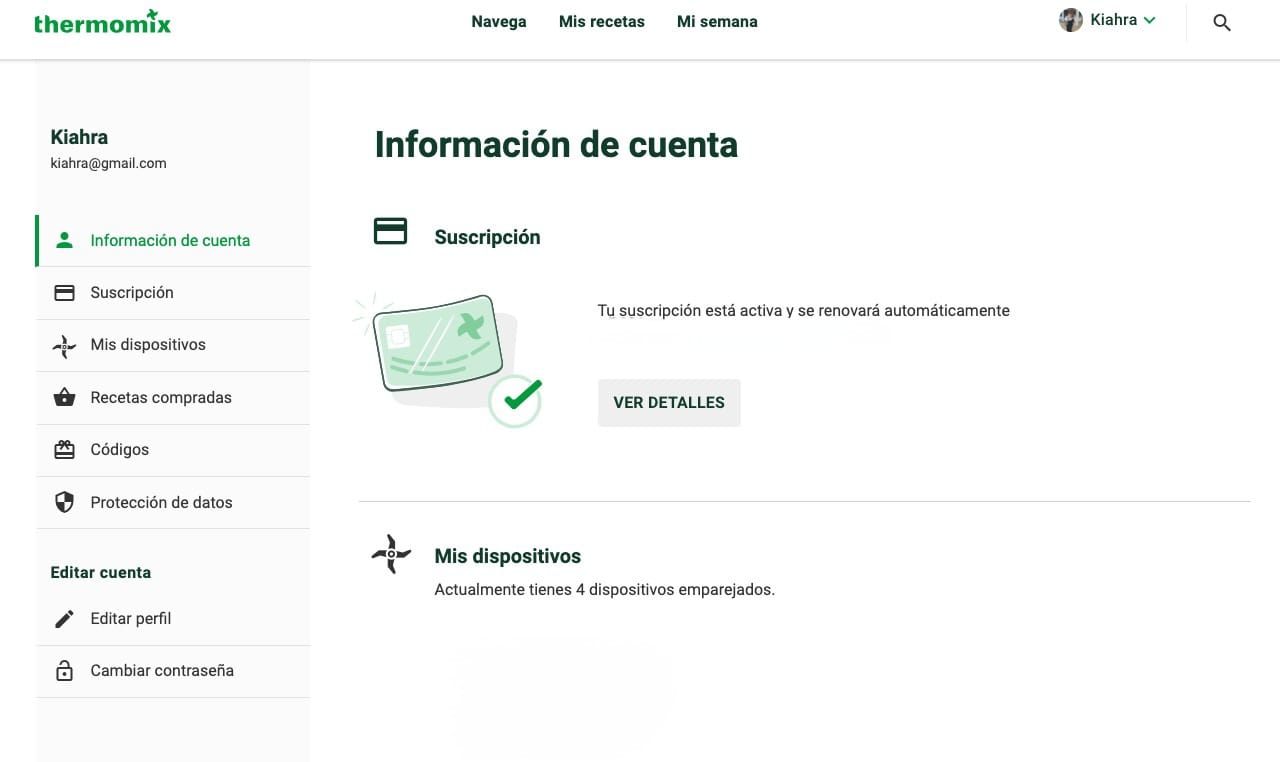Click the Thermomix logo

102,21
